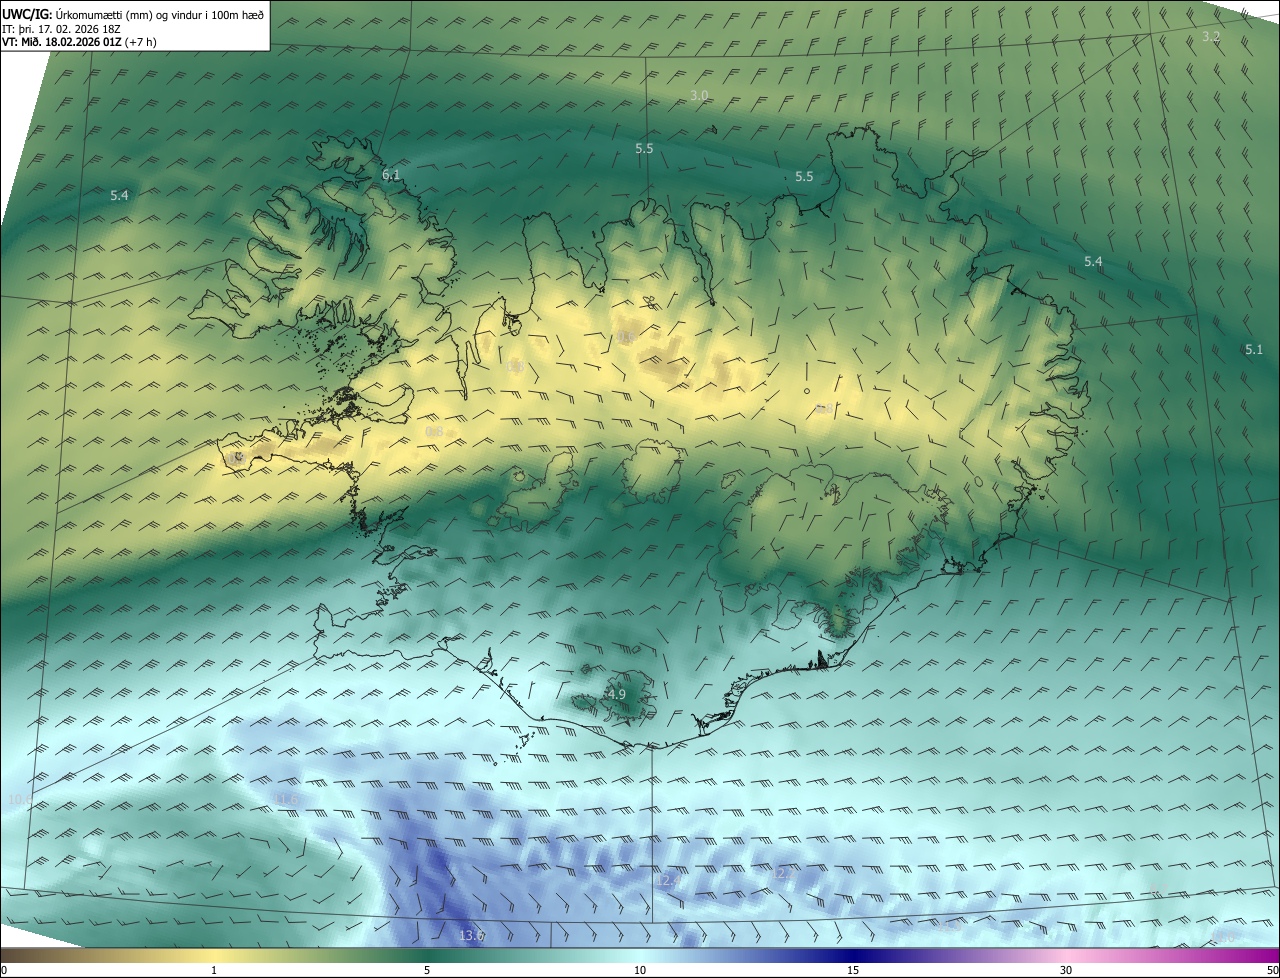The width and height of the screenshot is (1280, 978).
Task: Click the 5.1 value label on the map
Action: coord(1254,349)
